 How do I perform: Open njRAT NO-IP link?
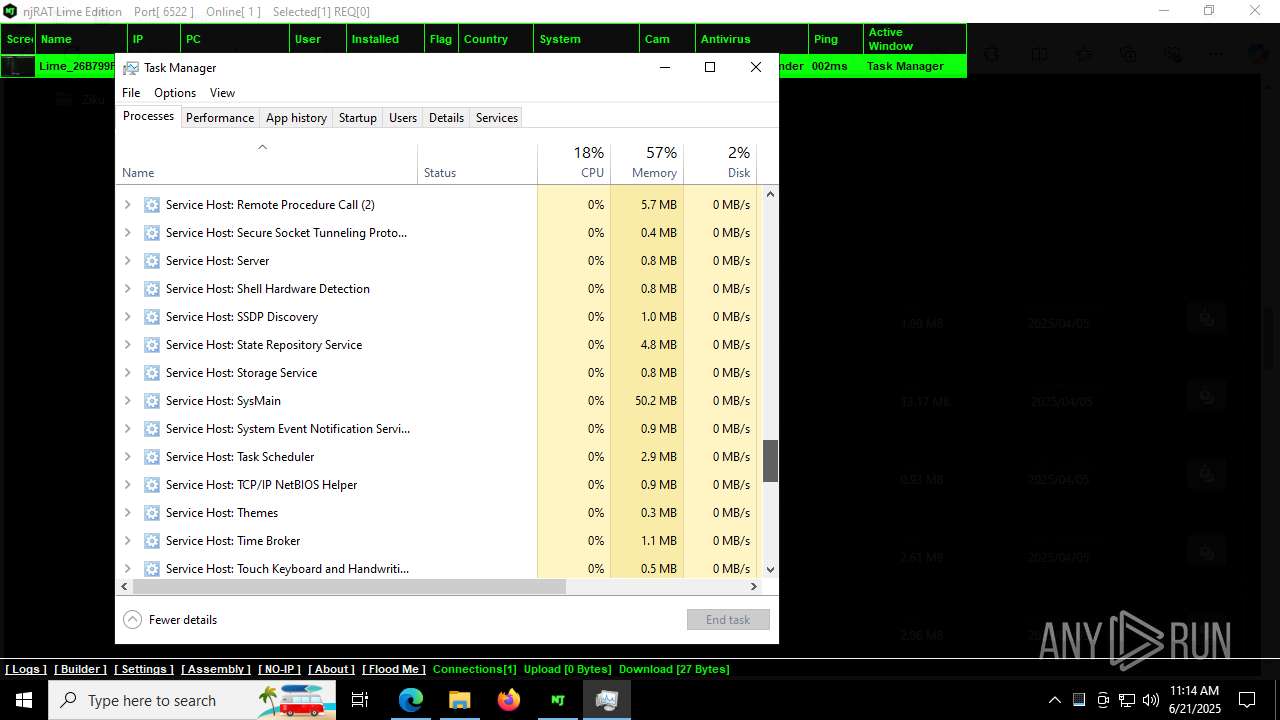pos(279,669)
